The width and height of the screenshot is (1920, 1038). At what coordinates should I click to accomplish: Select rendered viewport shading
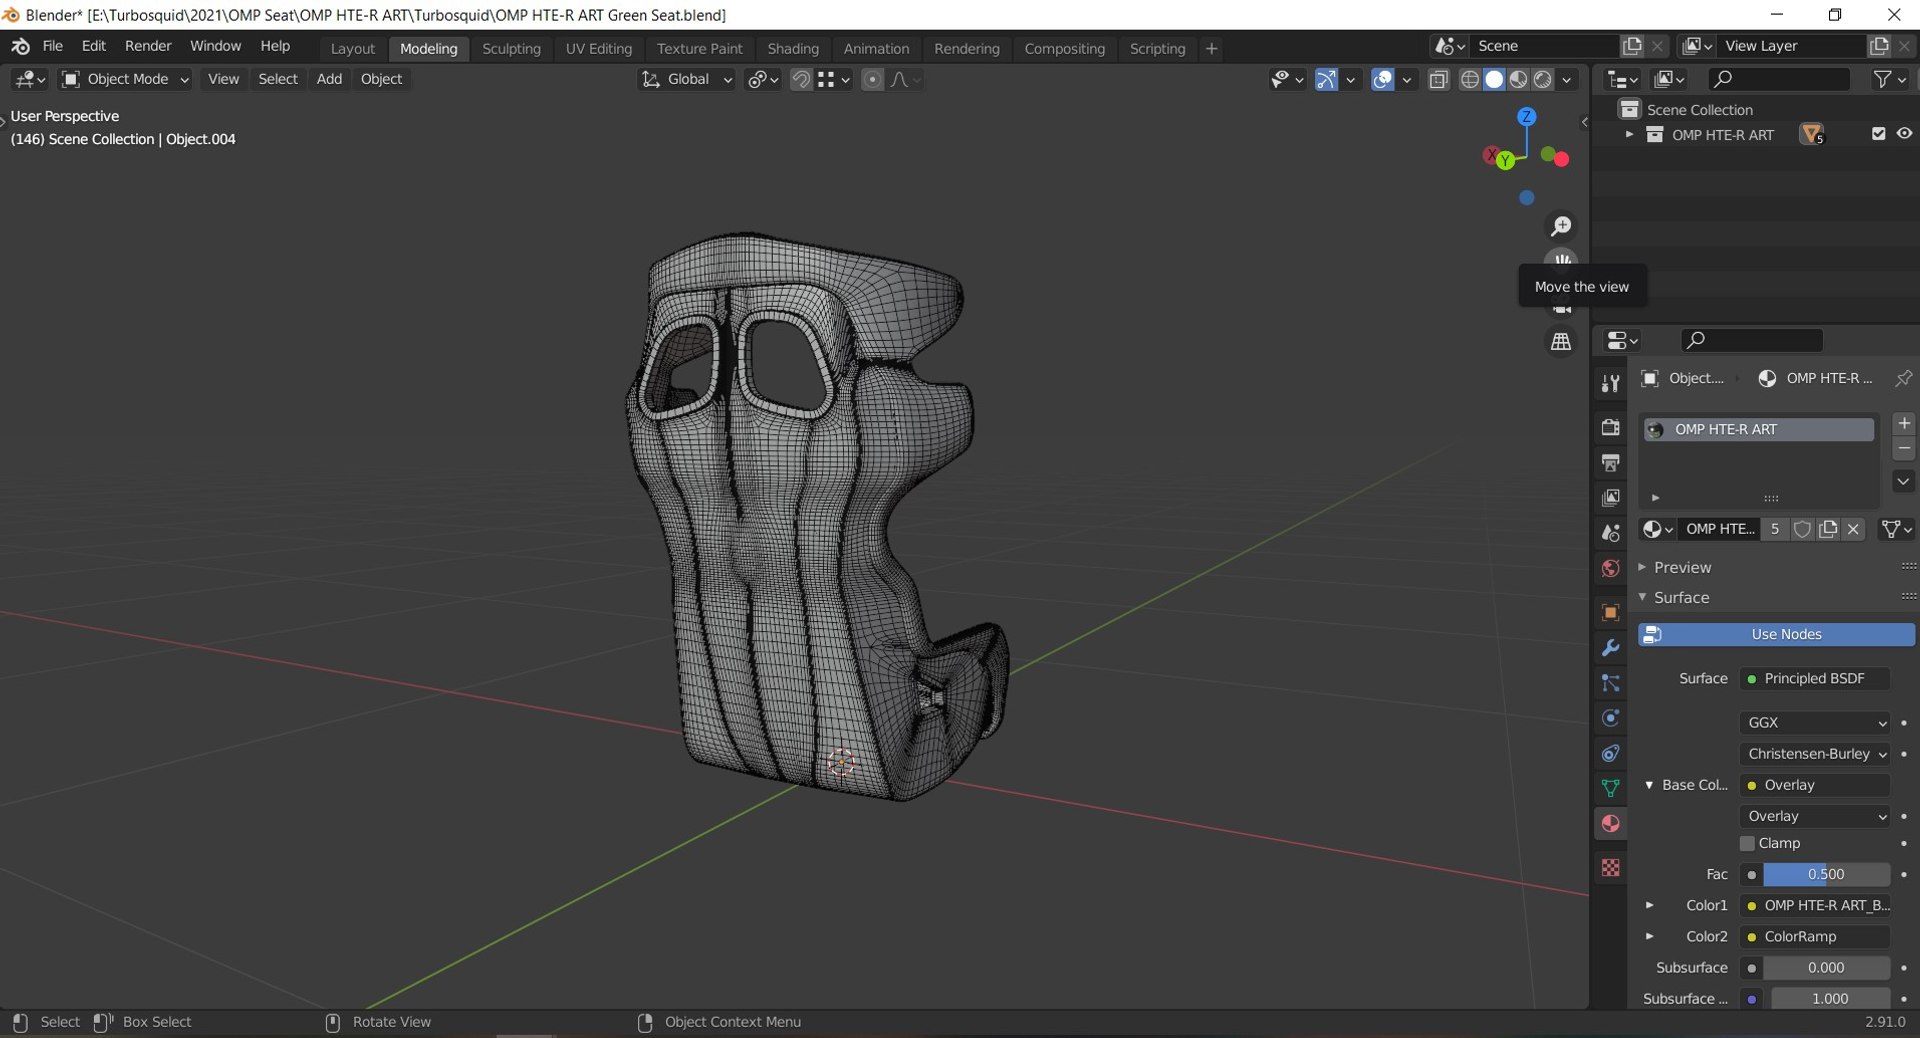(1543, 79)
